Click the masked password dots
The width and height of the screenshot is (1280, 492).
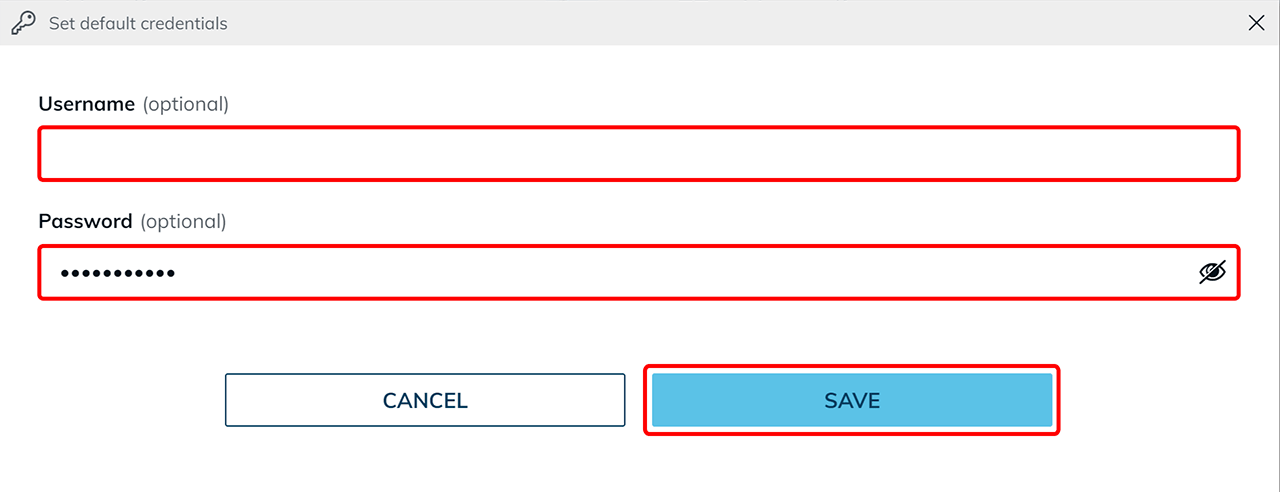pyautogui.click(x=117, y=272)
